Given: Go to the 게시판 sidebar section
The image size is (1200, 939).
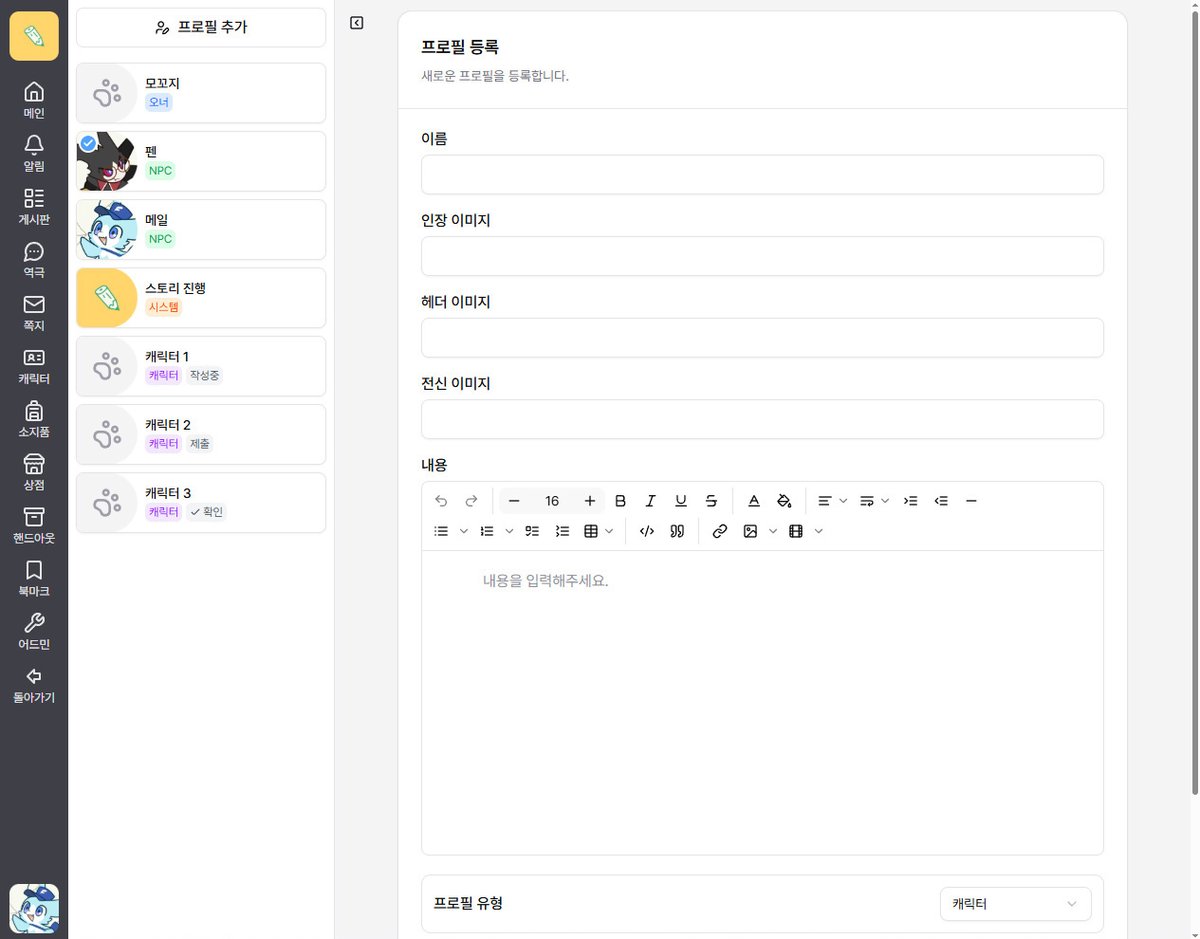Looking at the screenshot, I should 33,205.
